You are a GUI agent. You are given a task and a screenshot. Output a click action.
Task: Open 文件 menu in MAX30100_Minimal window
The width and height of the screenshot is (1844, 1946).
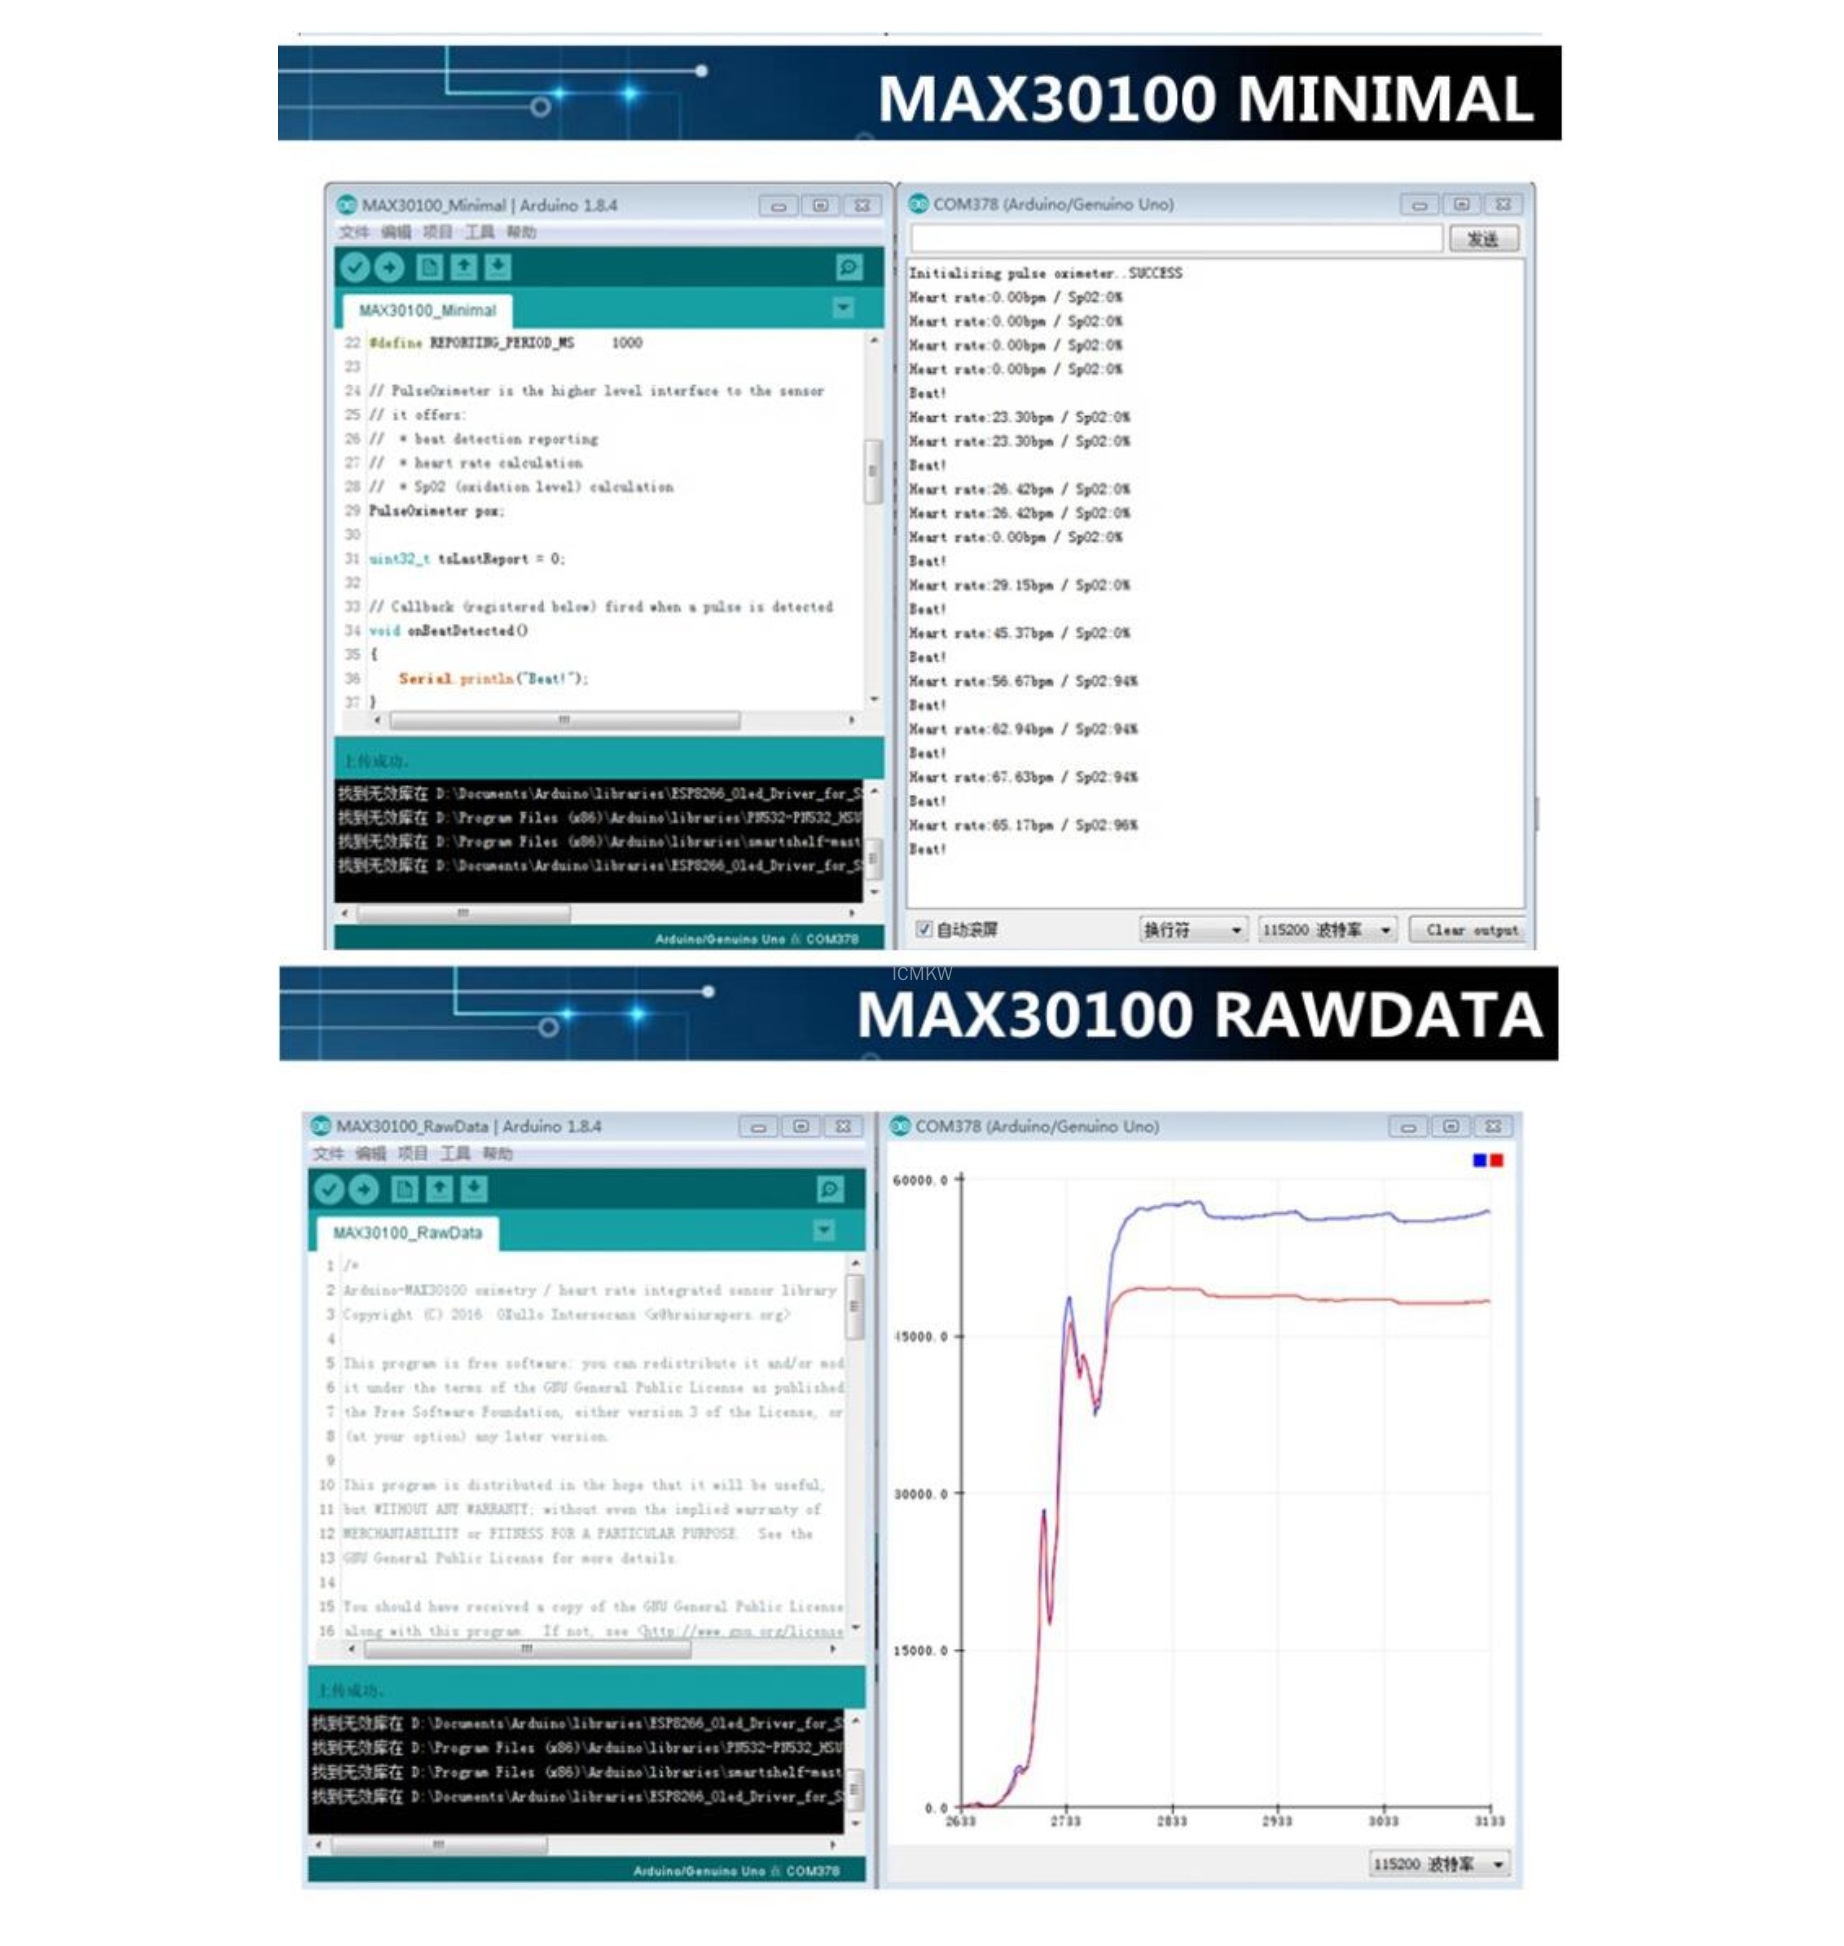tap(353, 232)
